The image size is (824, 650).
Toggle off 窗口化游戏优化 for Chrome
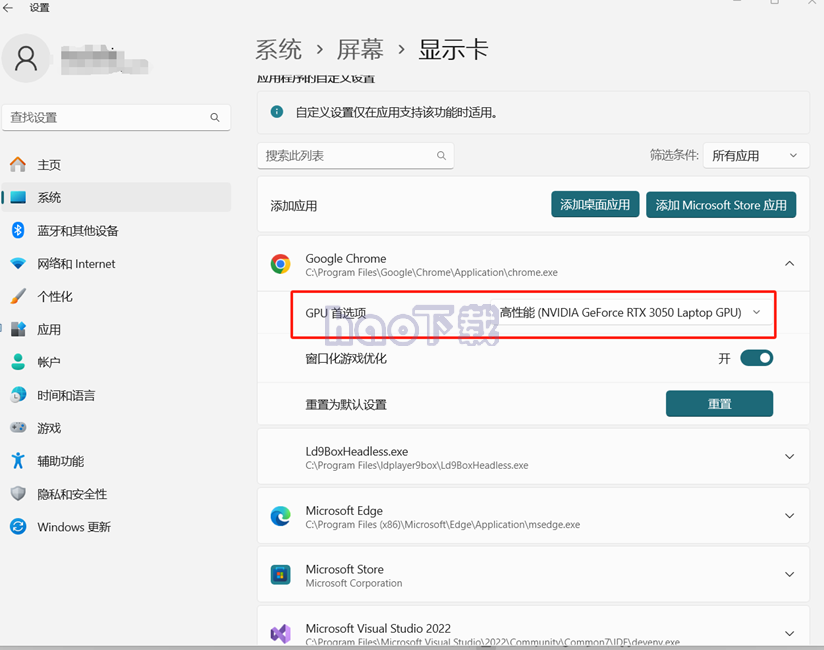757,357
